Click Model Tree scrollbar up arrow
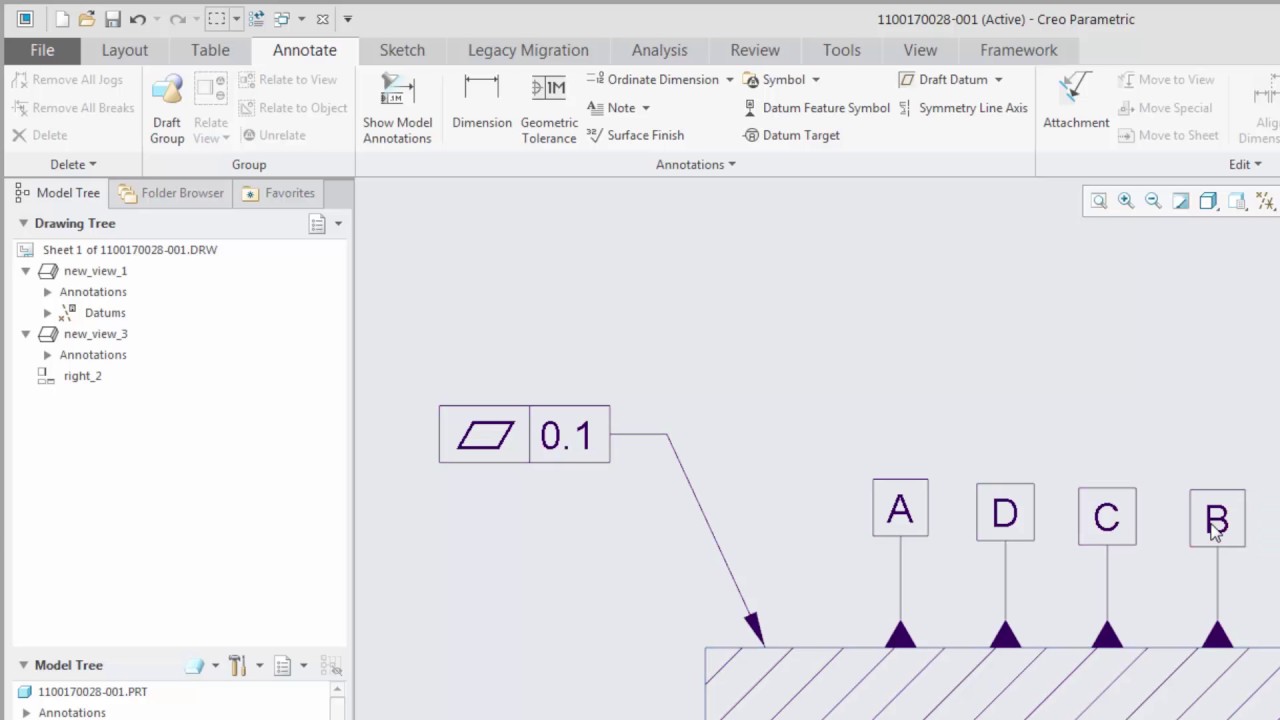Screen dimensions: 1280x720 point(337,690)
